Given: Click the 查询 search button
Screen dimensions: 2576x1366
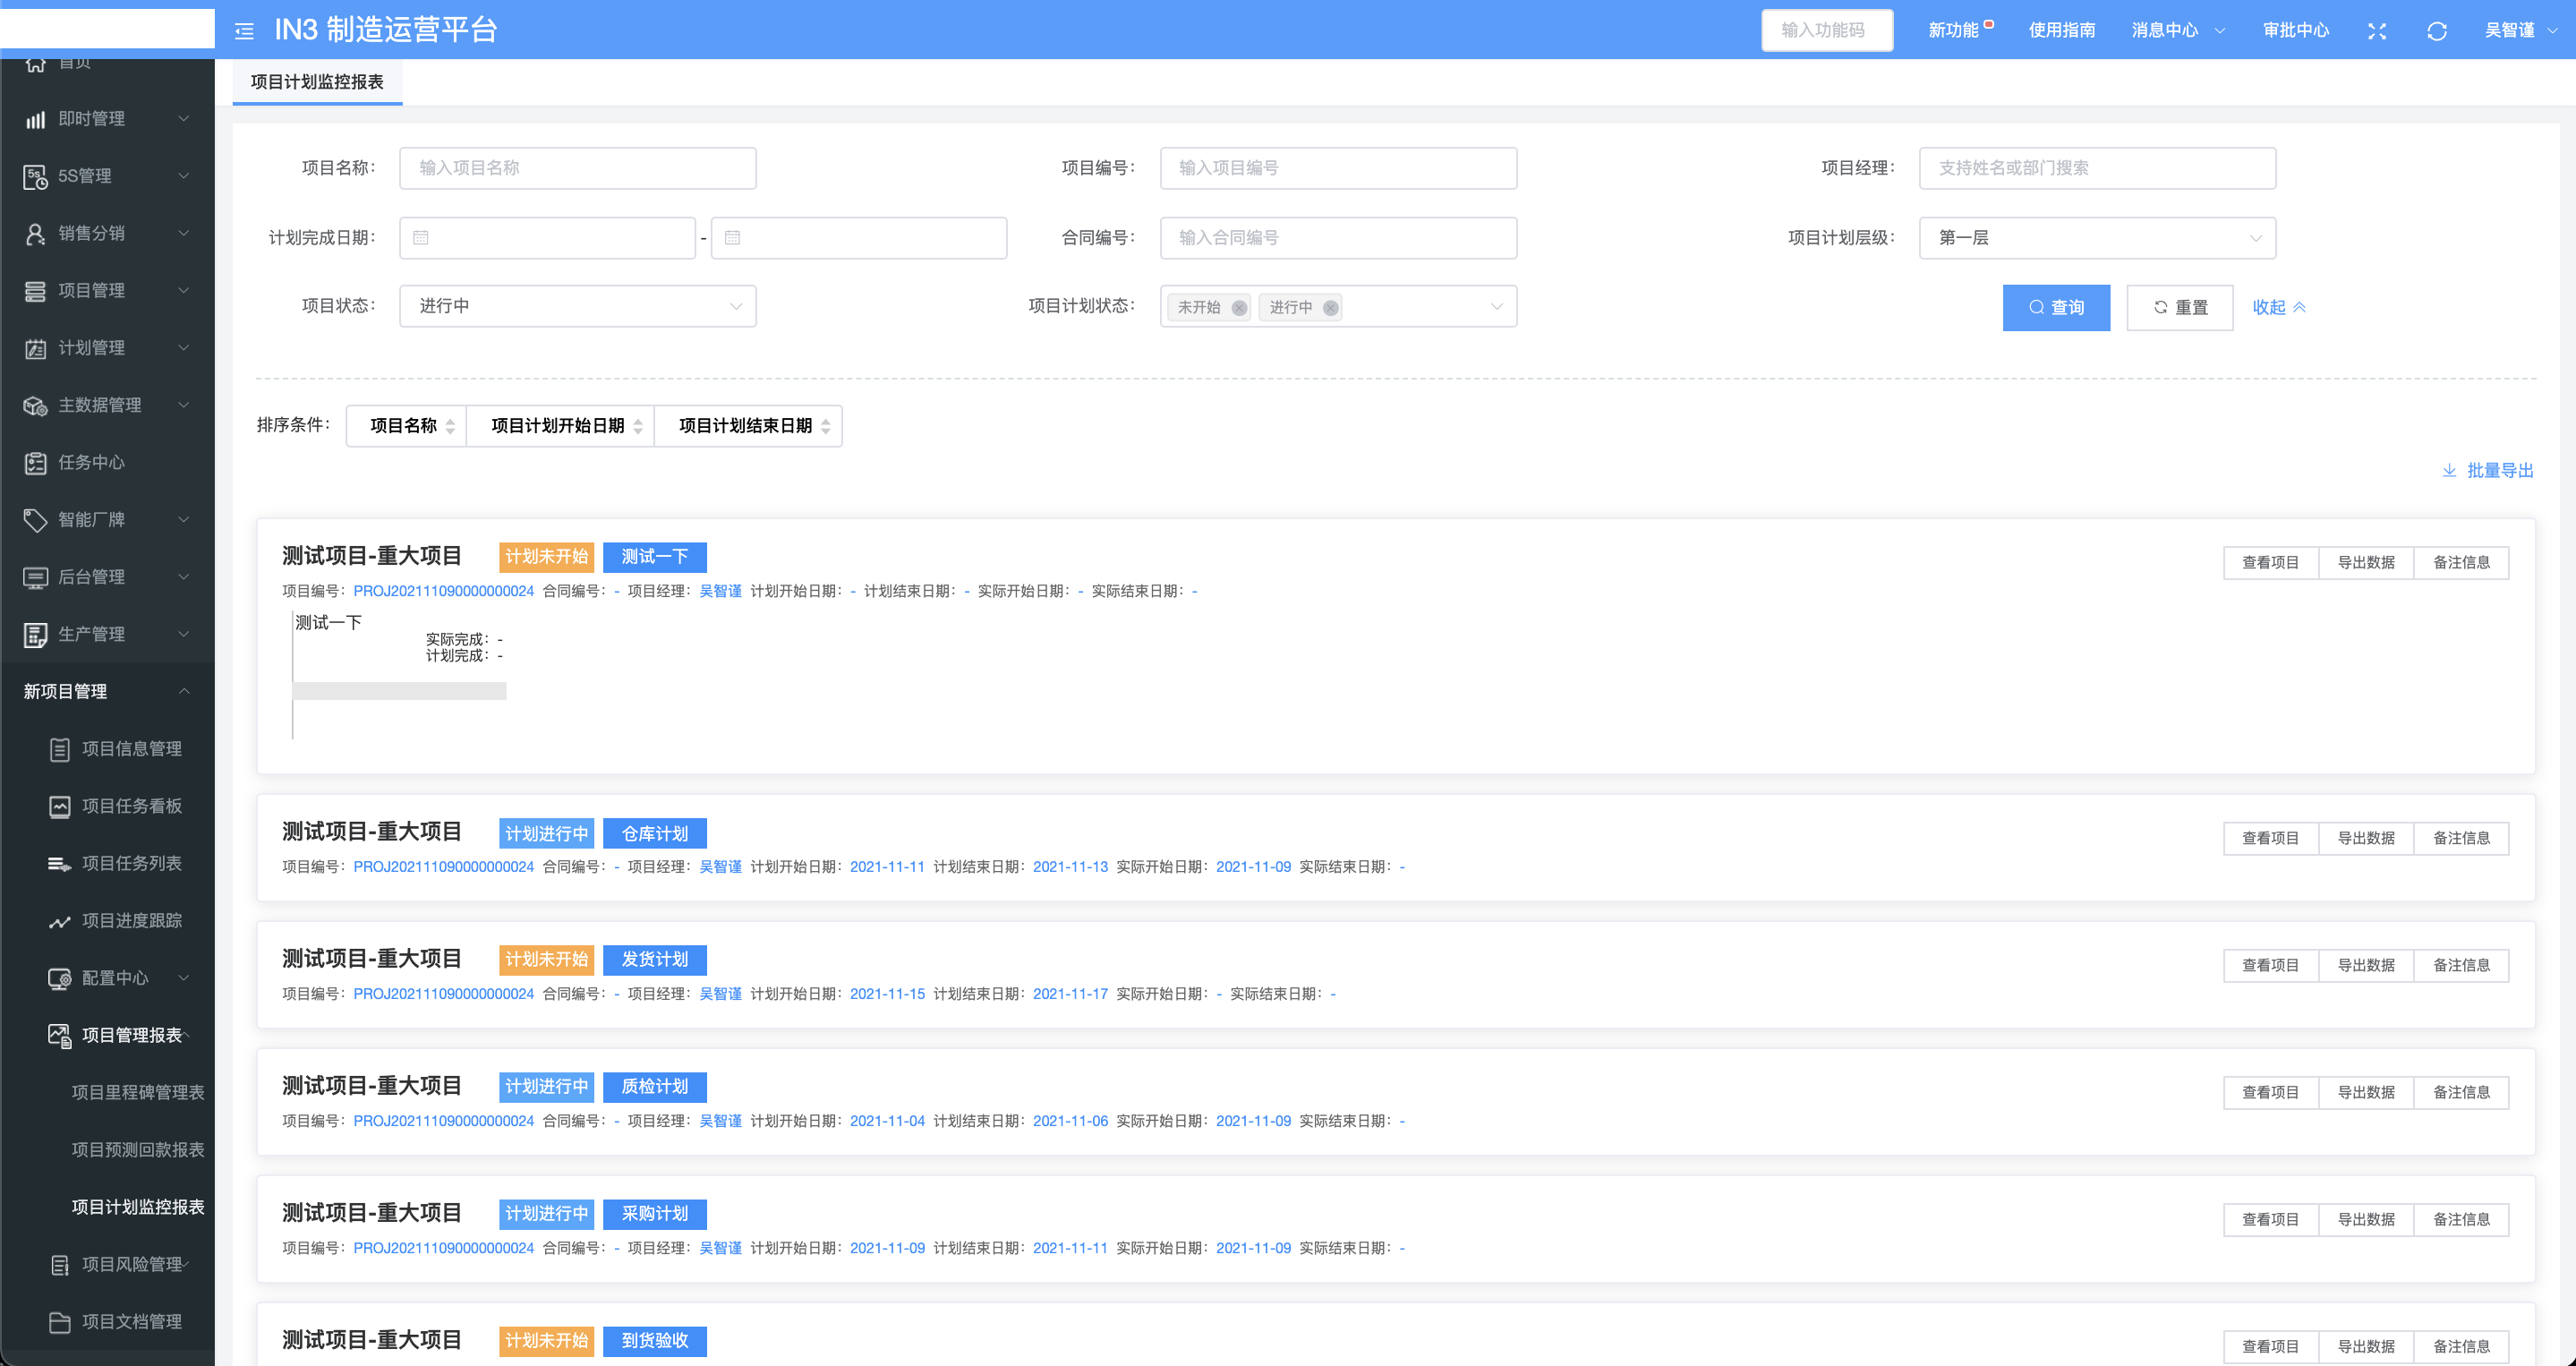Looking at the screenshot, I should pos(2056,307).
